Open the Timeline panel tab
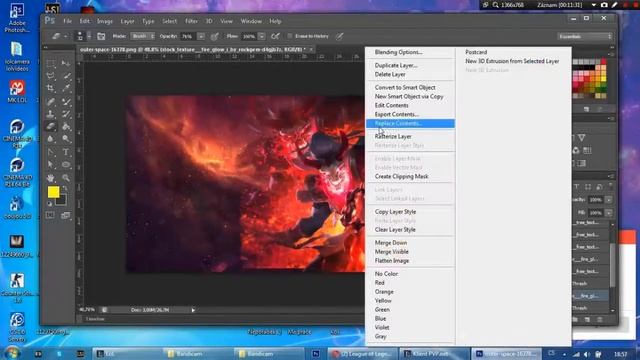This screenshot has height=360, width=640. 95,319
